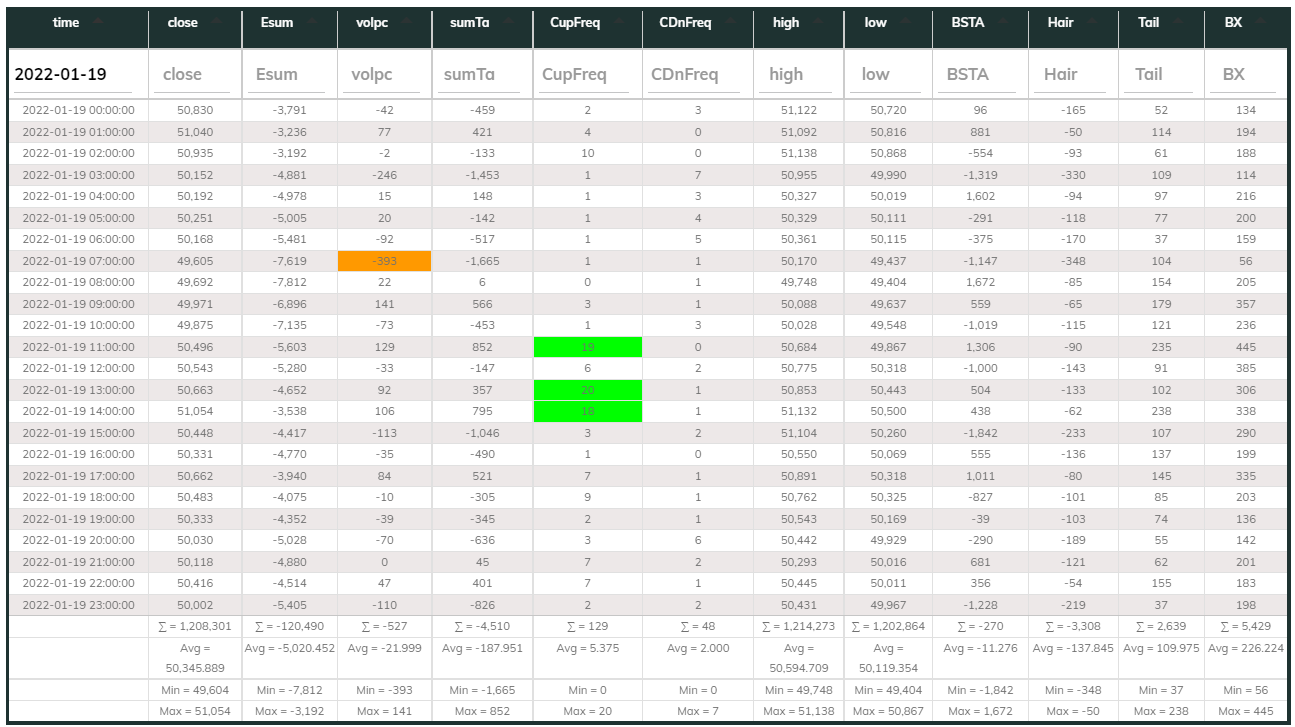
Task: Focus the high filter input
Action: tap(799, 75)
